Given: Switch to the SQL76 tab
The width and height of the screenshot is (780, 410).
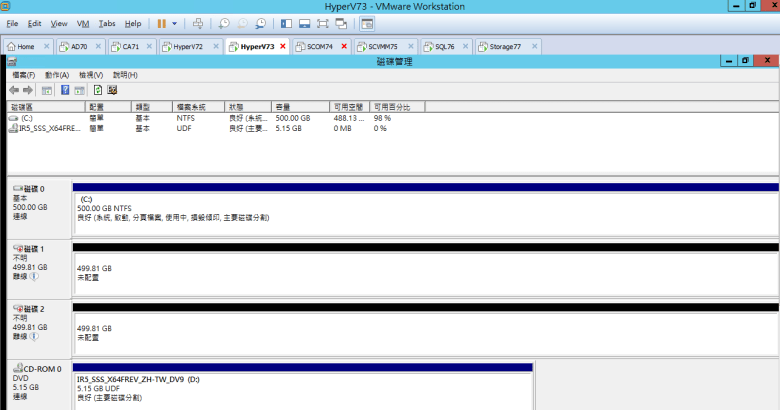Looking at the screenshot, I should pos(438,47).
